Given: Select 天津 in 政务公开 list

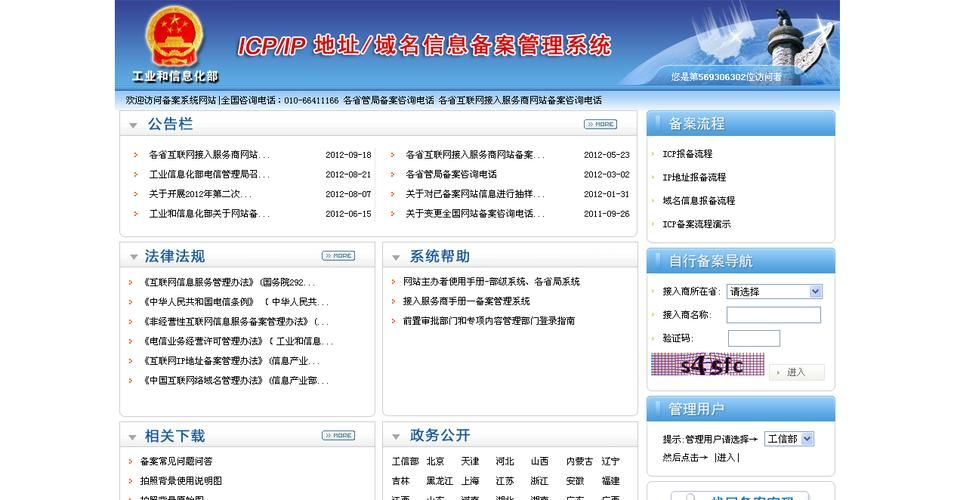Looking at the screenshot, I should coord(470,461).
